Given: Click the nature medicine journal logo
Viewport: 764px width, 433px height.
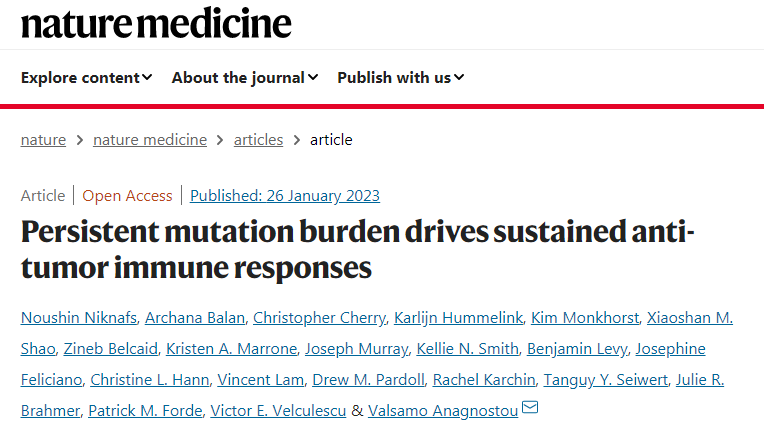Looking at the screenshot, I should (156, 22).
